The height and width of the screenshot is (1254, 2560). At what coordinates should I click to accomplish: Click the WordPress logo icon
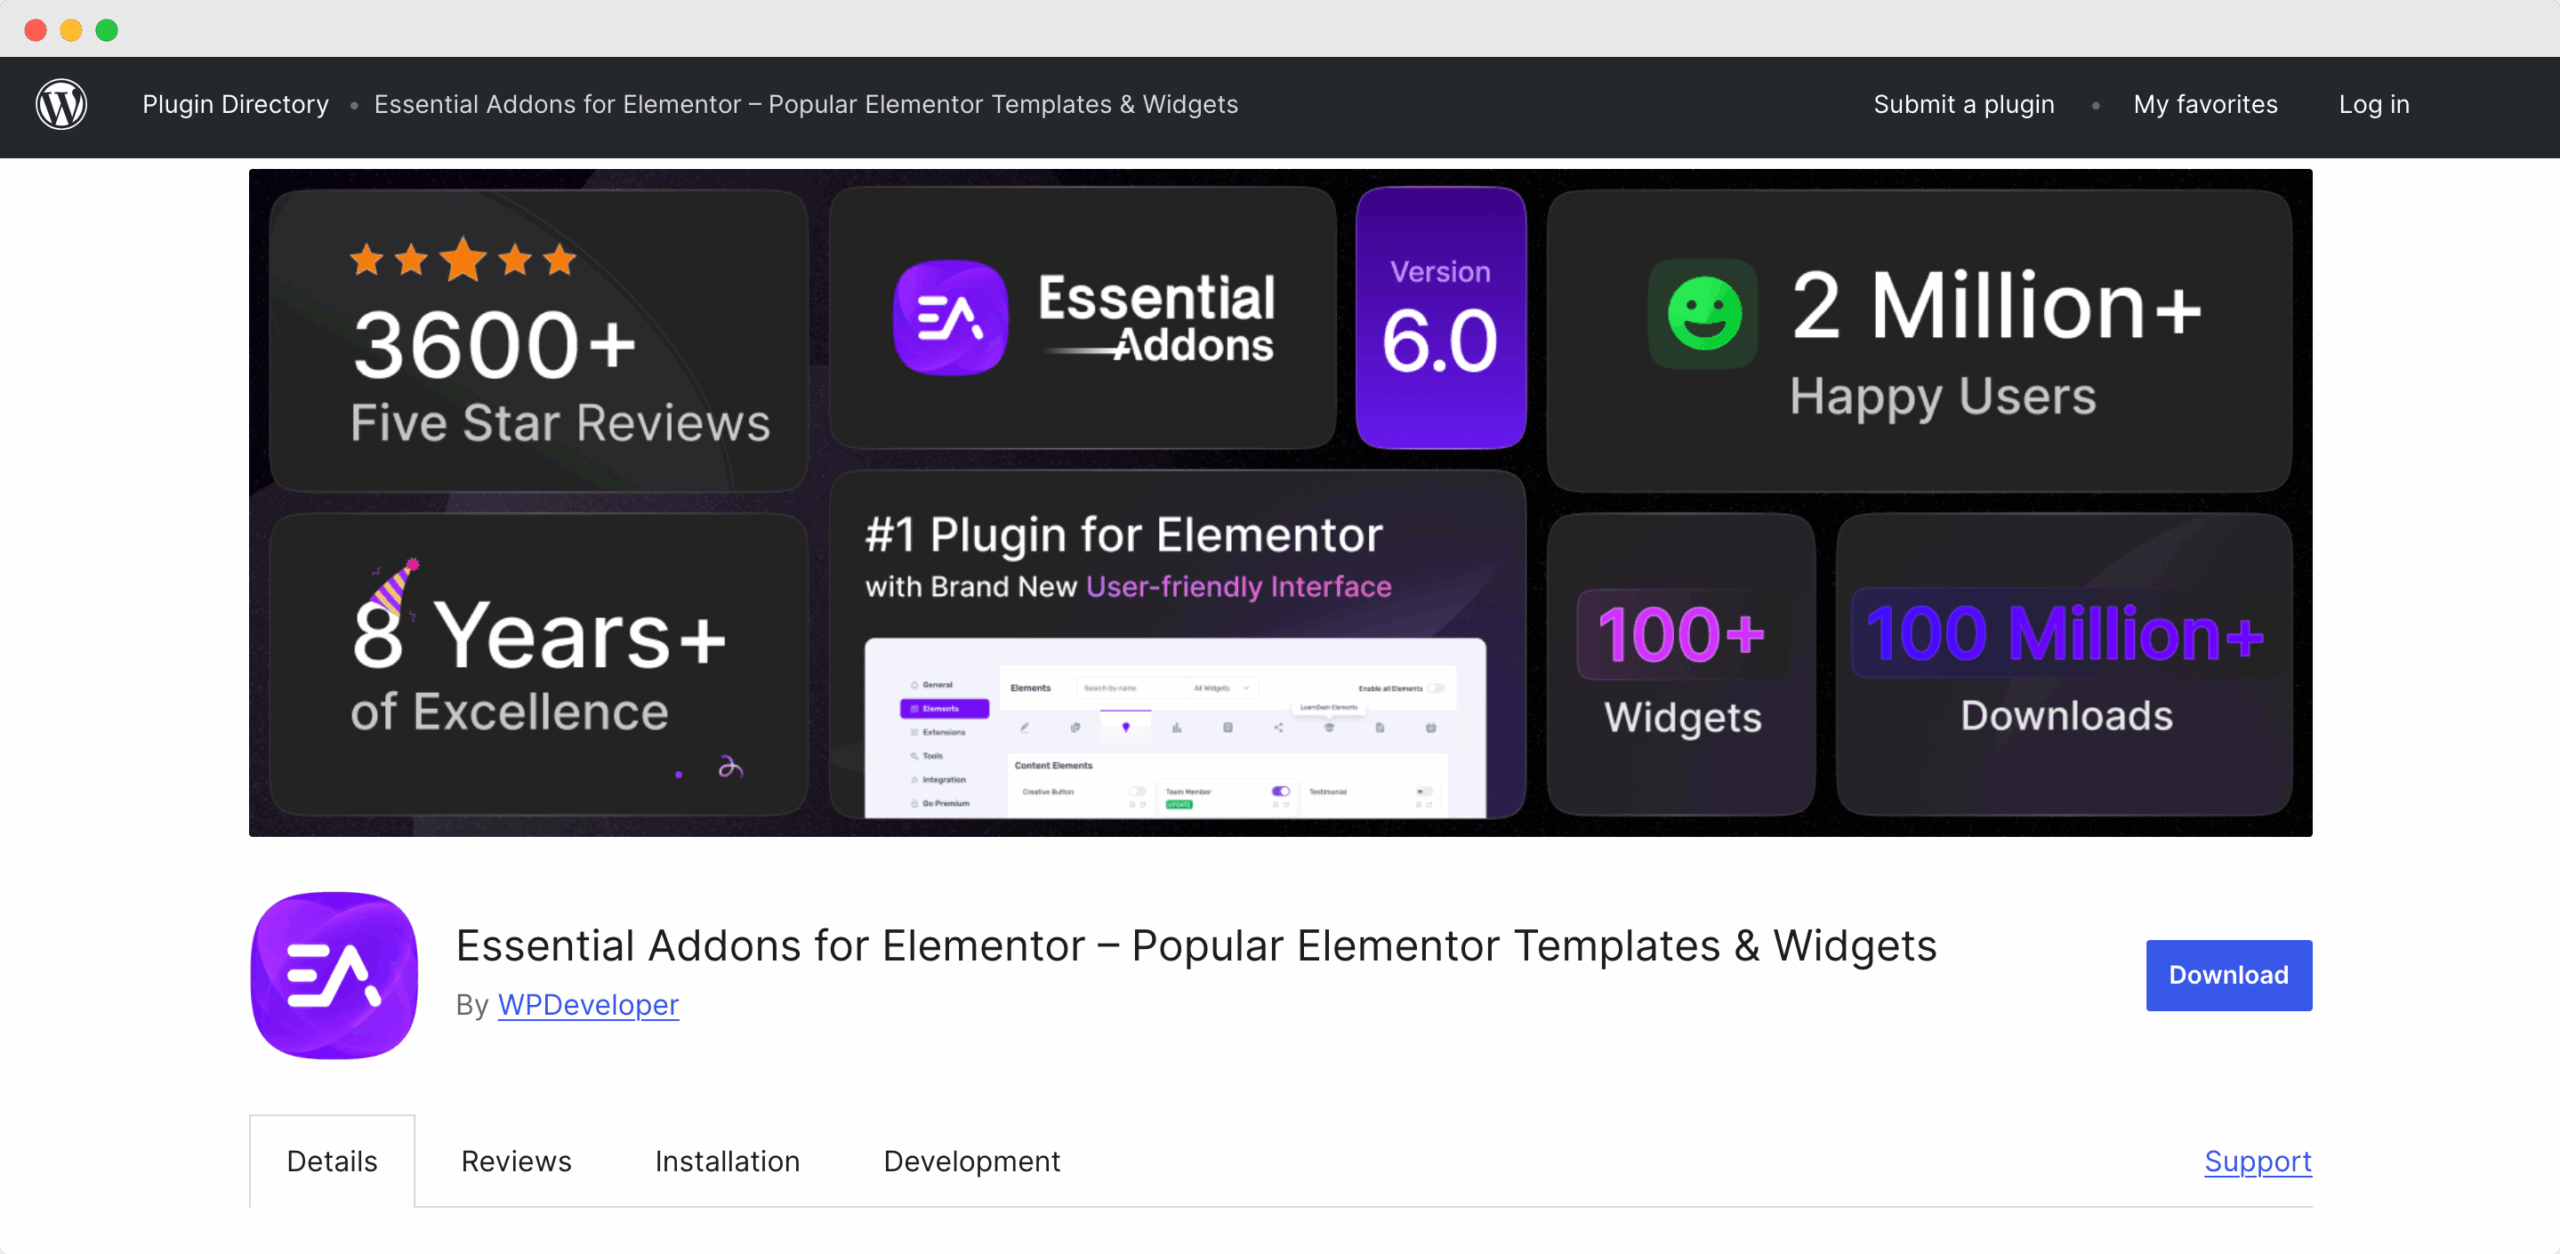click(61, 104)
